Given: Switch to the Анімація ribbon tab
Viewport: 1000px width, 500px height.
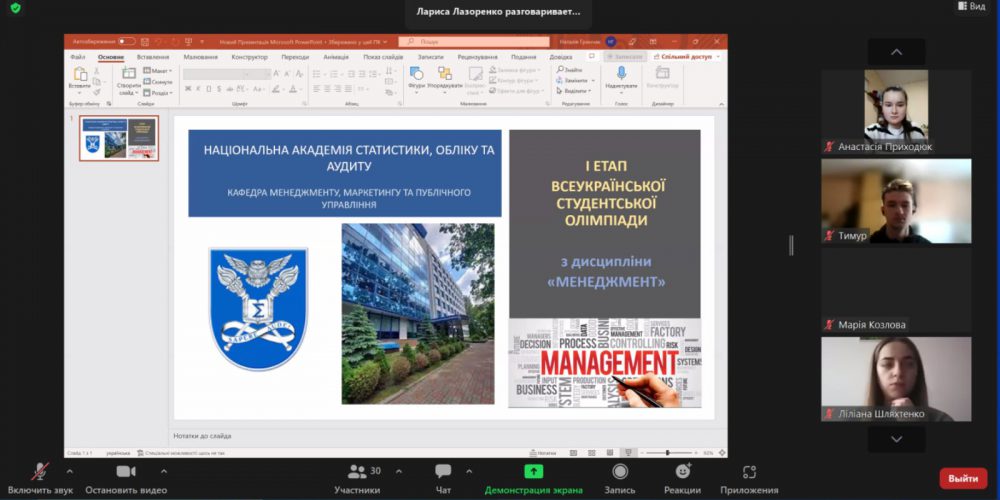Looking at the screenshot, I should pyautogui.click(x=336, y=57).
